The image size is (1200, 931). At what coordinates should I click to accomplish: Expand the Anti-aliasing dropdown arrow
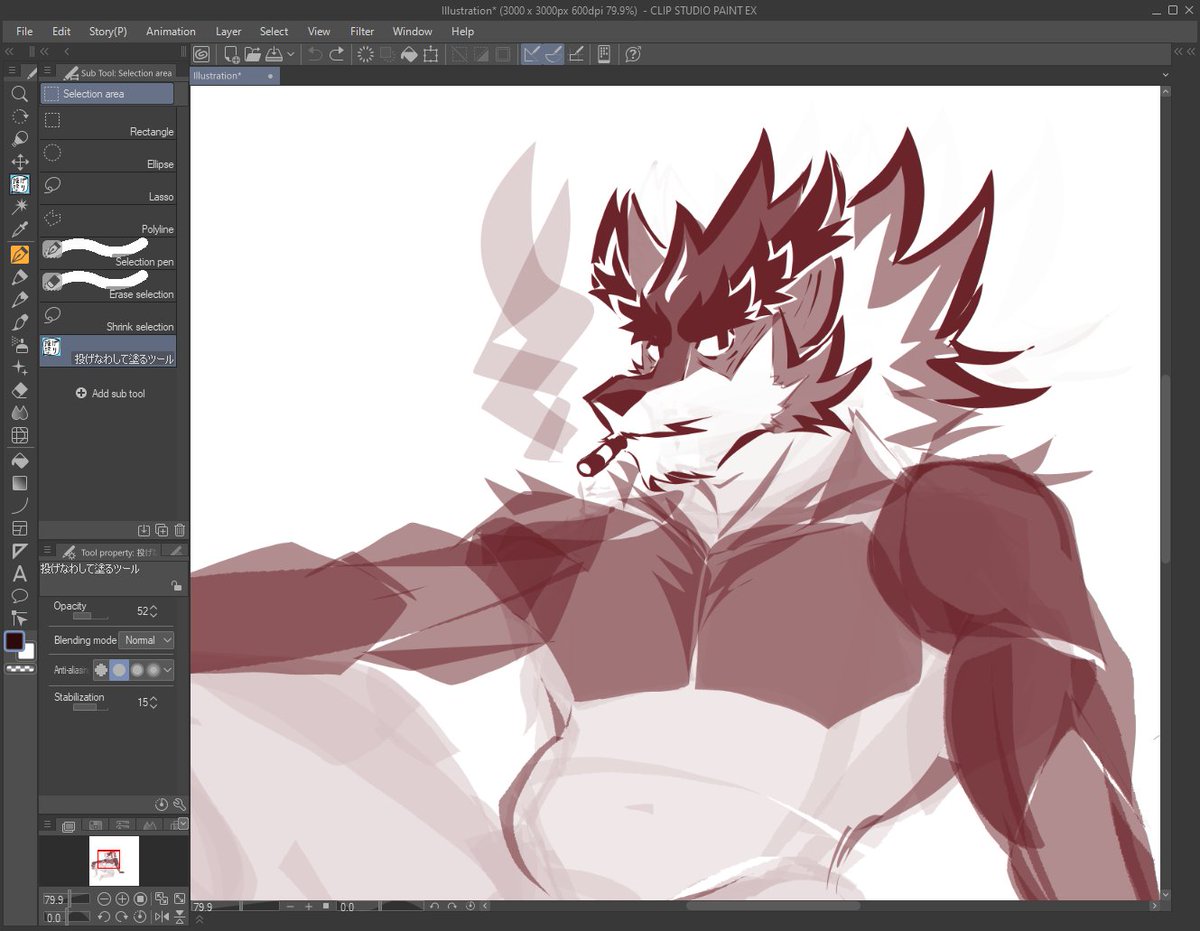click(168, 670)
